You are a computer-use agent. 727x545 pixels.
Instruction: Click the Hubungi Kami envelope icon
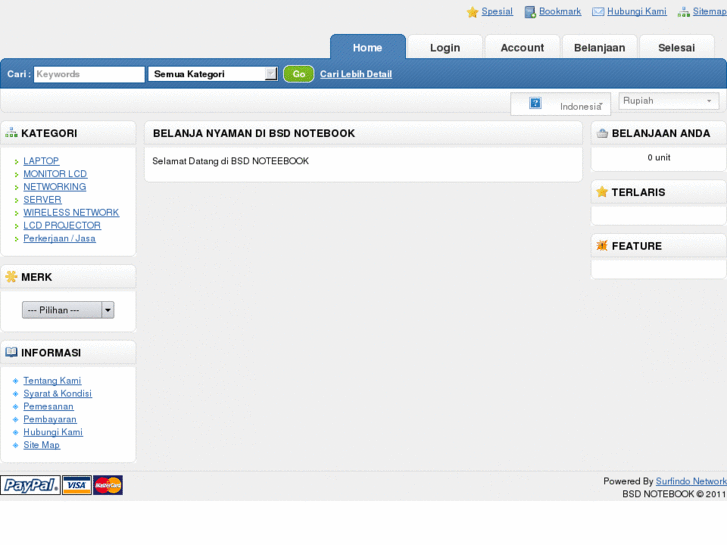(x=598, y=12)
